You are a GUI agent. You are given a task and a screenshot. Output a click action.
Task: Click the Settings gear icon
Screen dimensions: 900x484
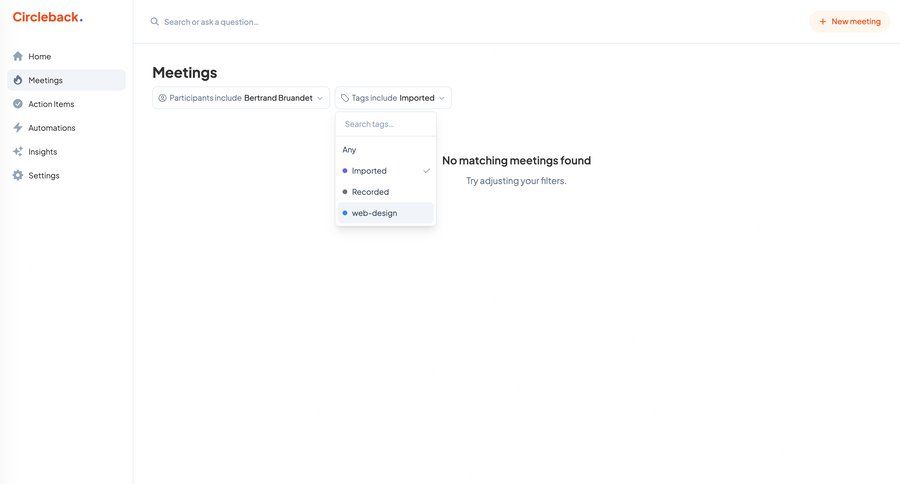[18, 176]
